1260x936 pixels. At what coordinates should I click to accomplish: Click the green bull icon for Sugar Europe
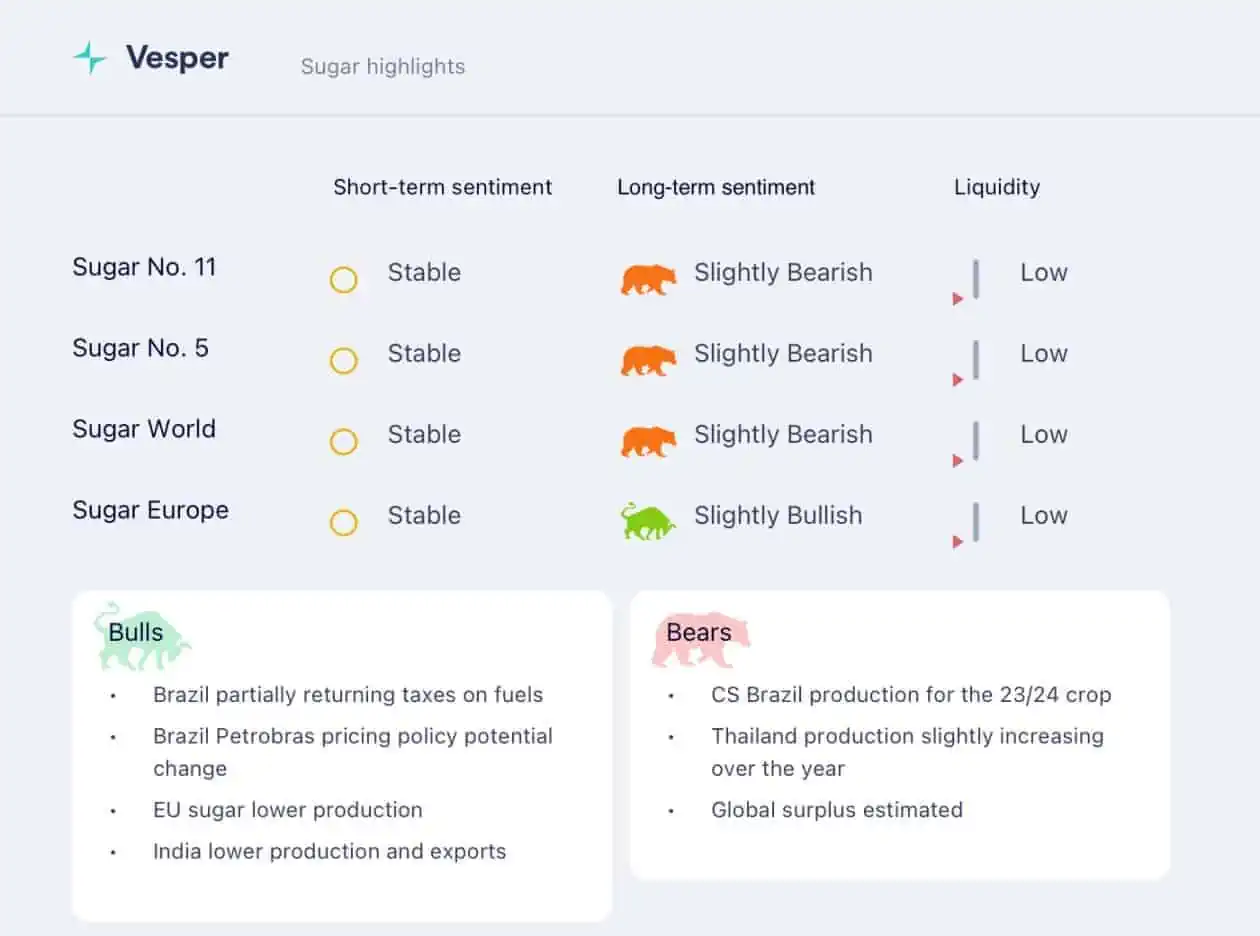[648, 521]
